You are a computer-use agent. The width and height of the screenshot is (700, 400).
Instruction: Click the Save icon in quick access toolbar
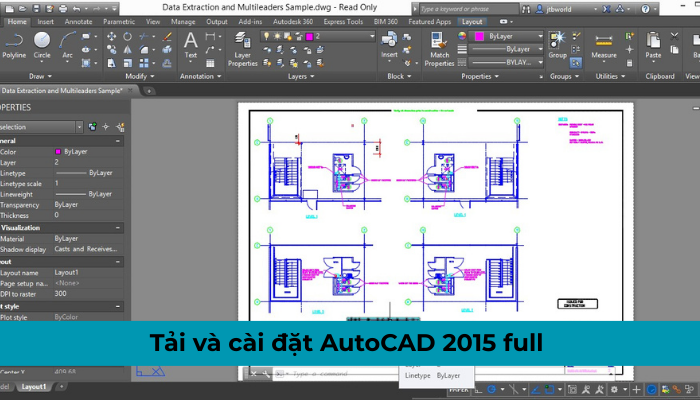click(37, 8)
